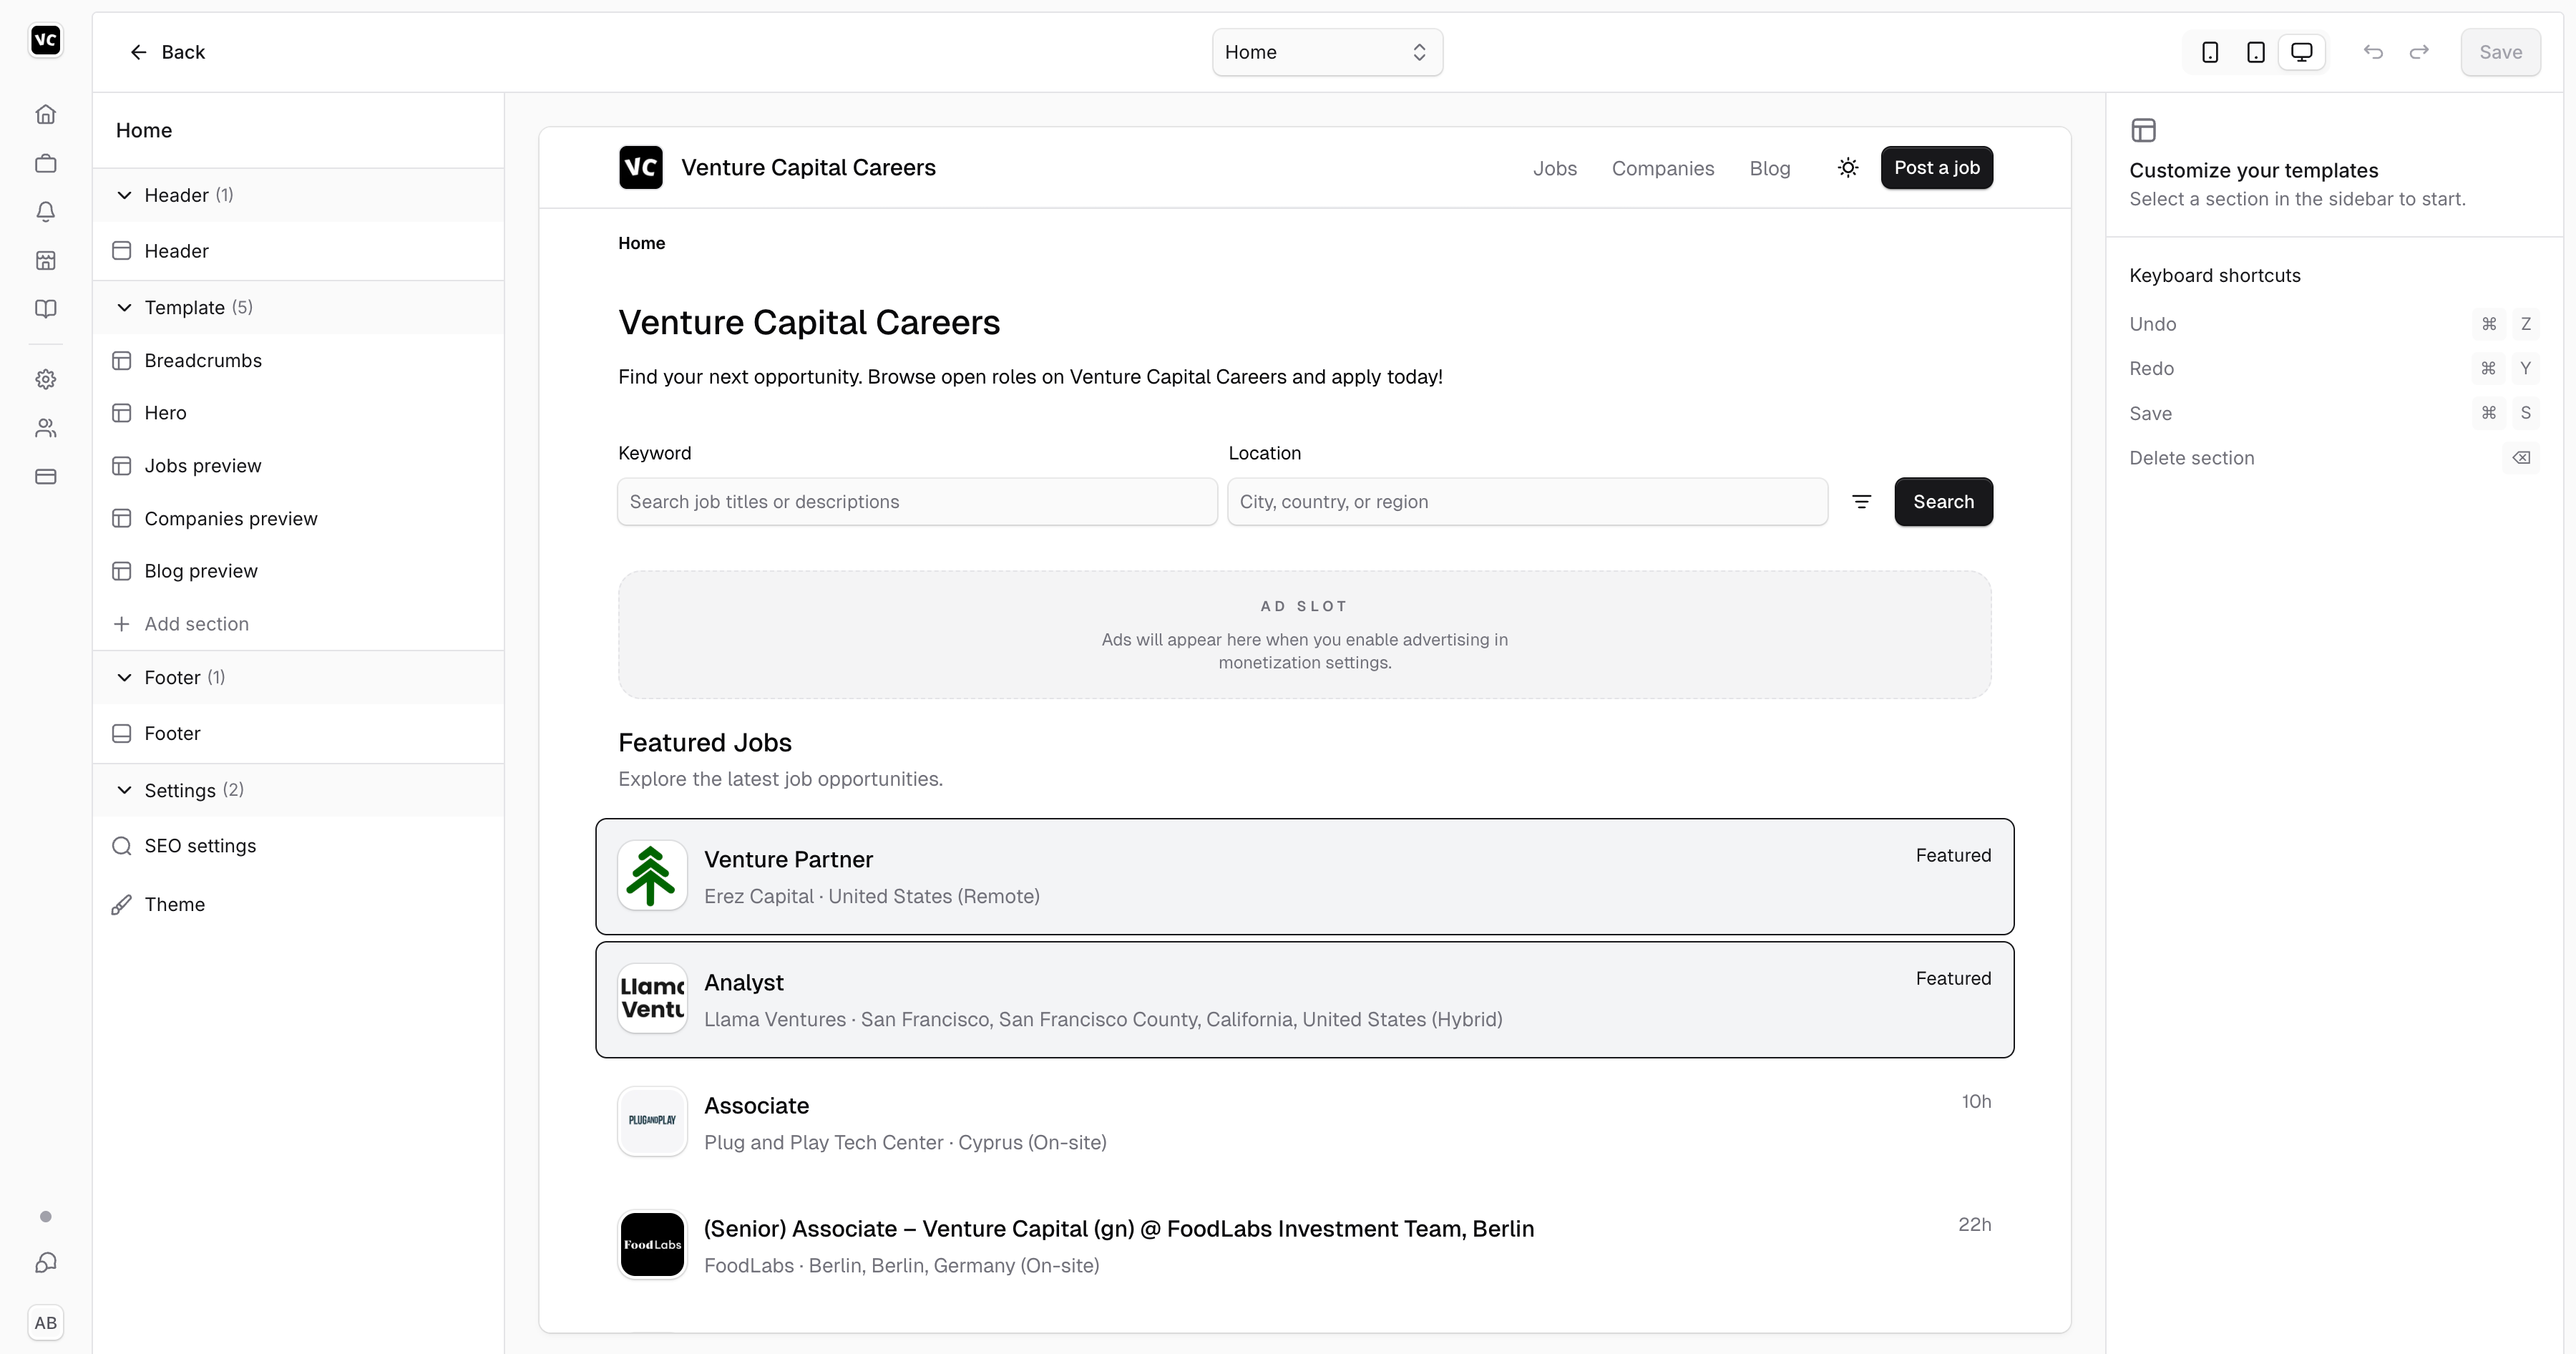Click the Back button
This screenshot has width=2576, height=1354.
167,52
